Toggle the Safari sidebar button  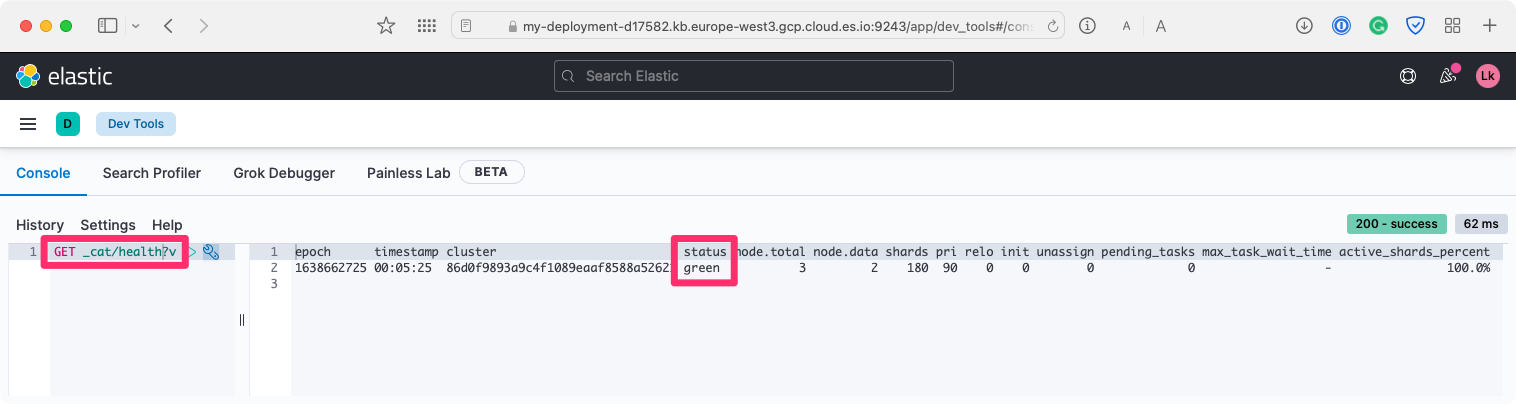tap(107, 26)
